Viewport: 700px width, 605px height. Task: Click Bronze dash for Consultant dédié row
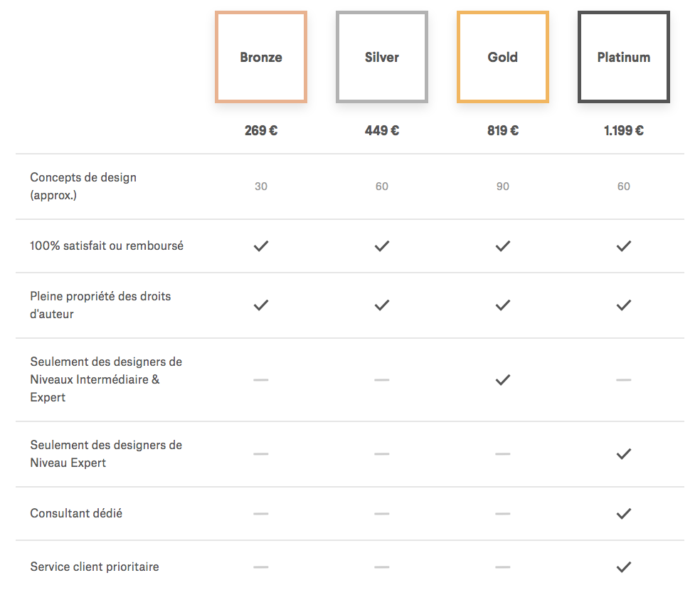click(x=261, y=513)
